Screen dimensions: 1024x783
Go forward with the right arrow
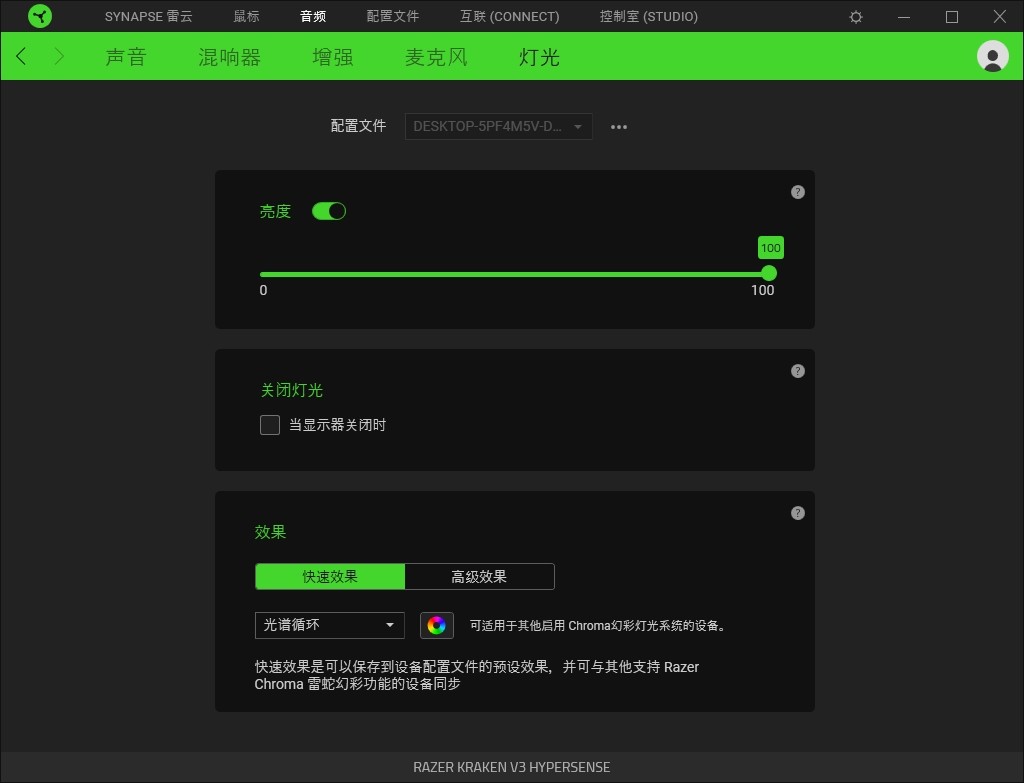tap(59, 56)
